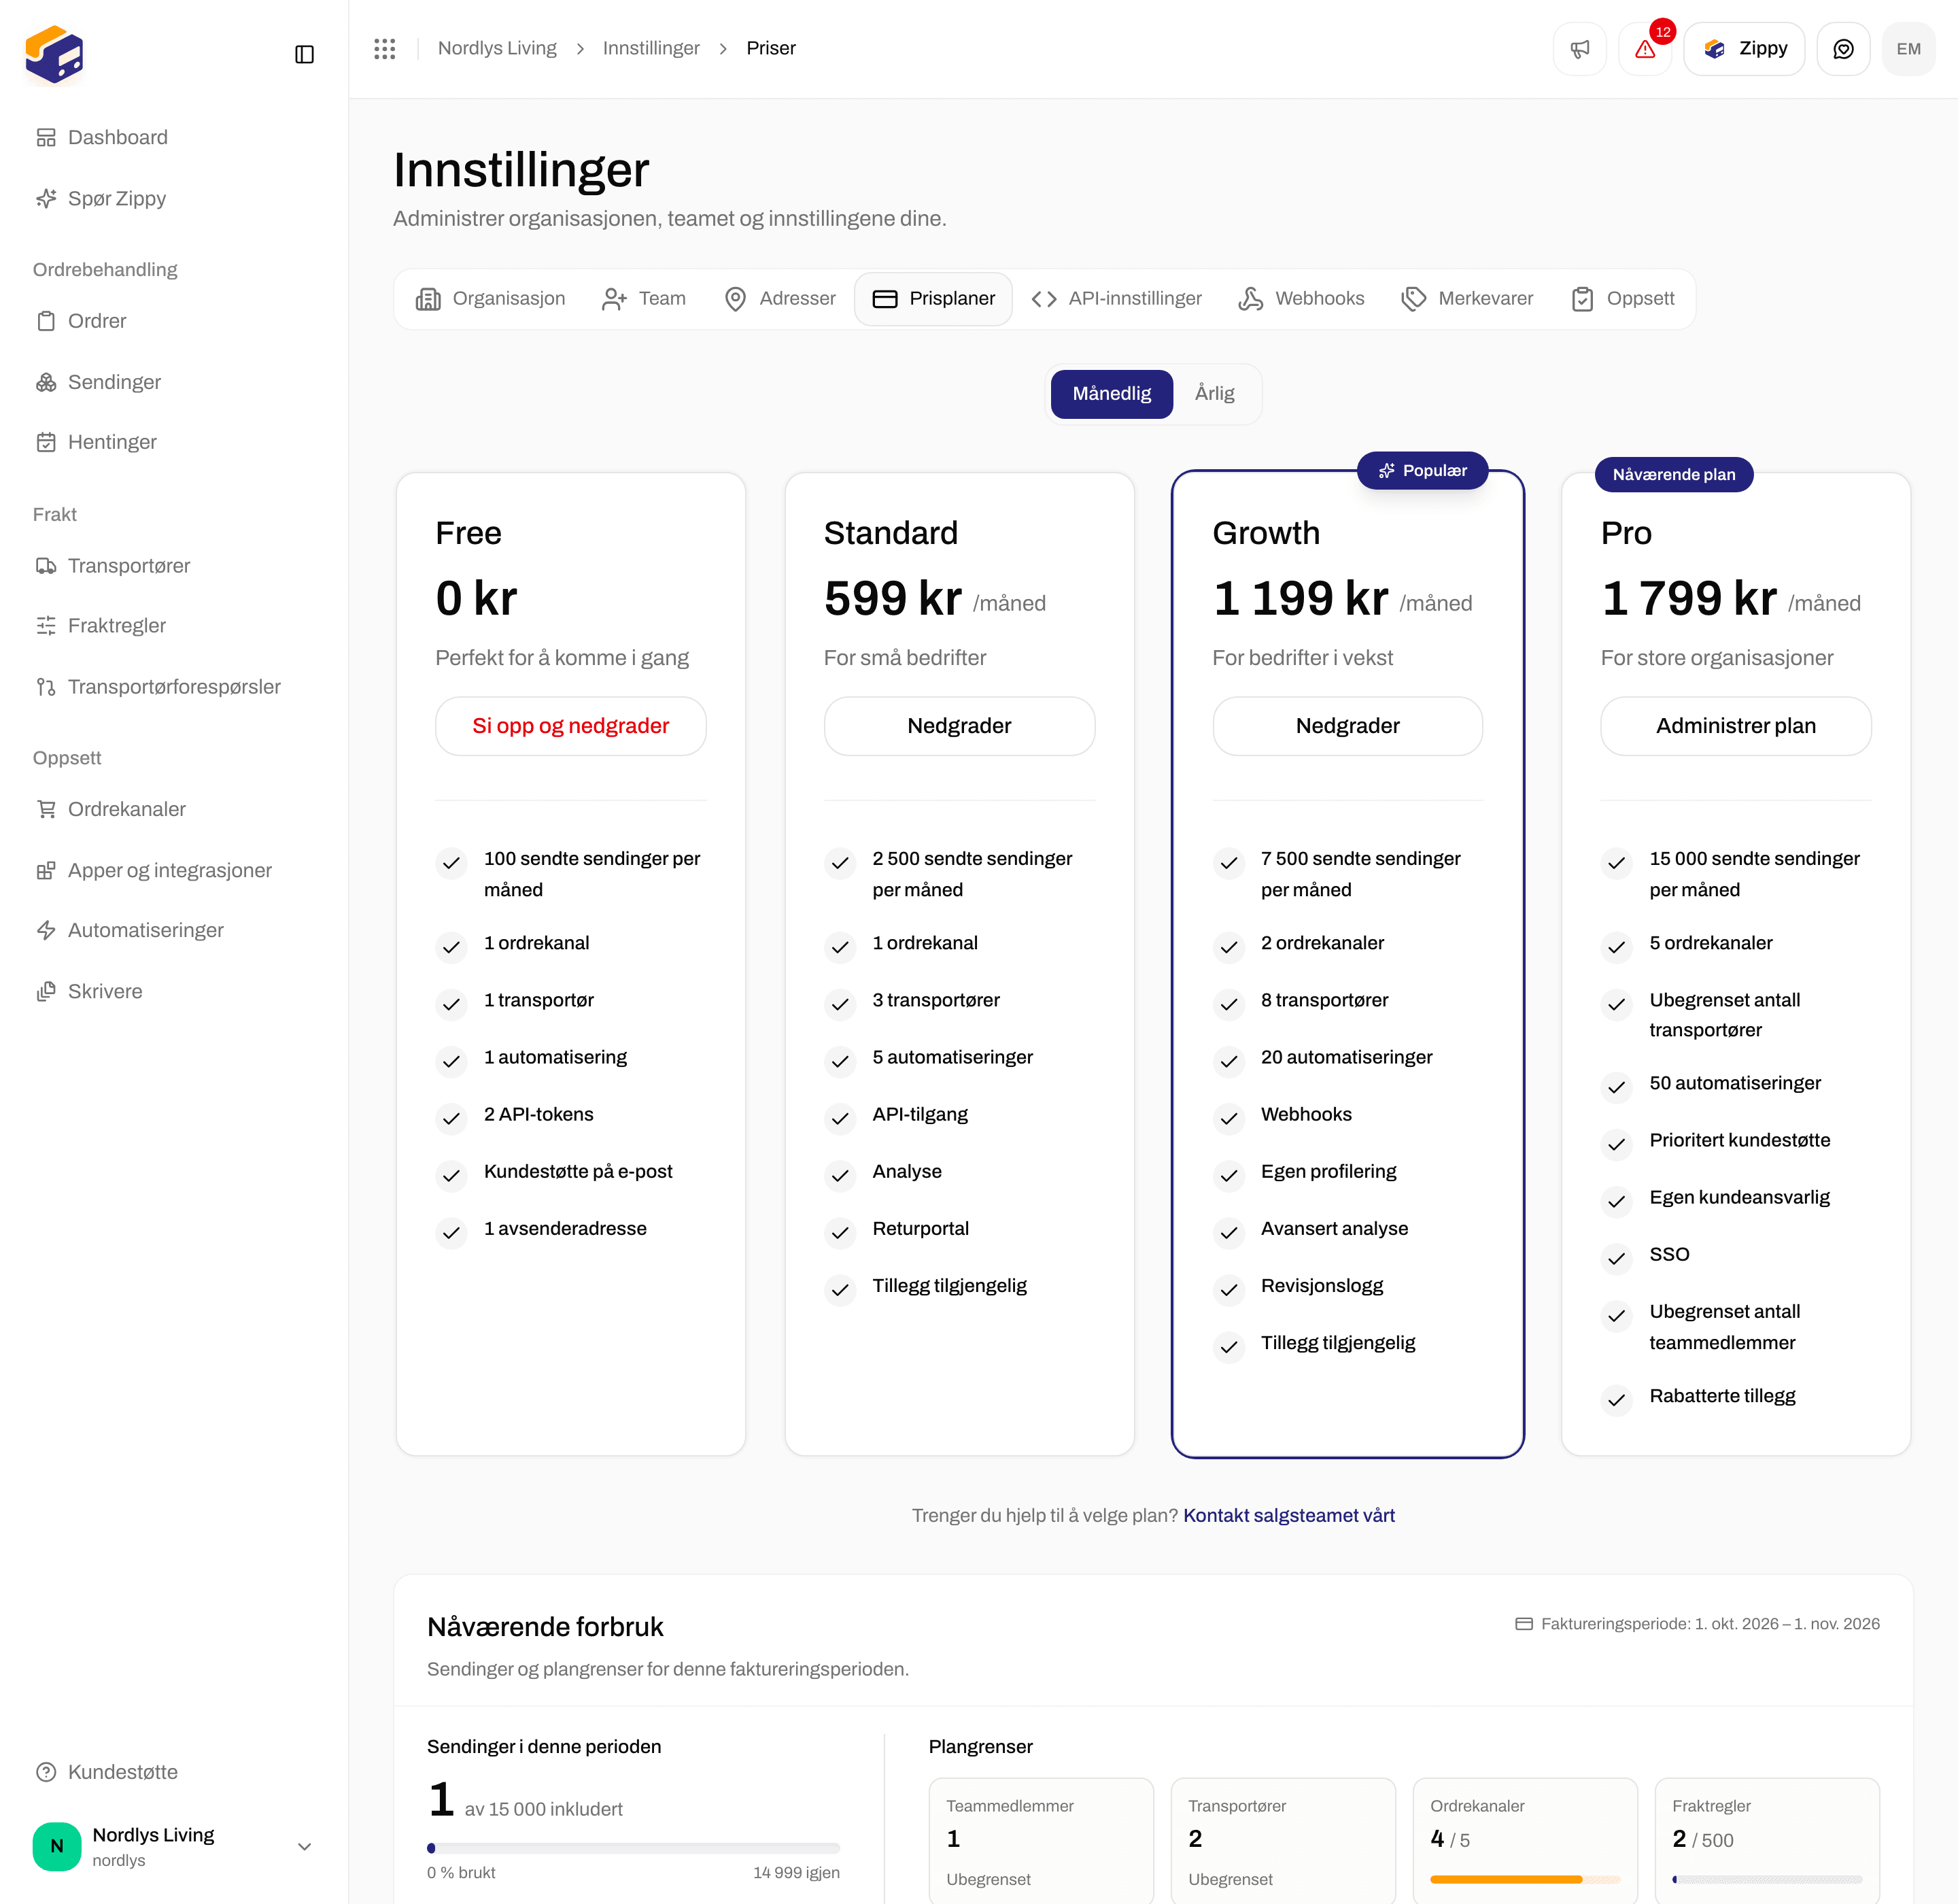This screenshot has height=1904, width=1958.
Task: Open the API-innstillinger tab
Action: point(1116,299)
